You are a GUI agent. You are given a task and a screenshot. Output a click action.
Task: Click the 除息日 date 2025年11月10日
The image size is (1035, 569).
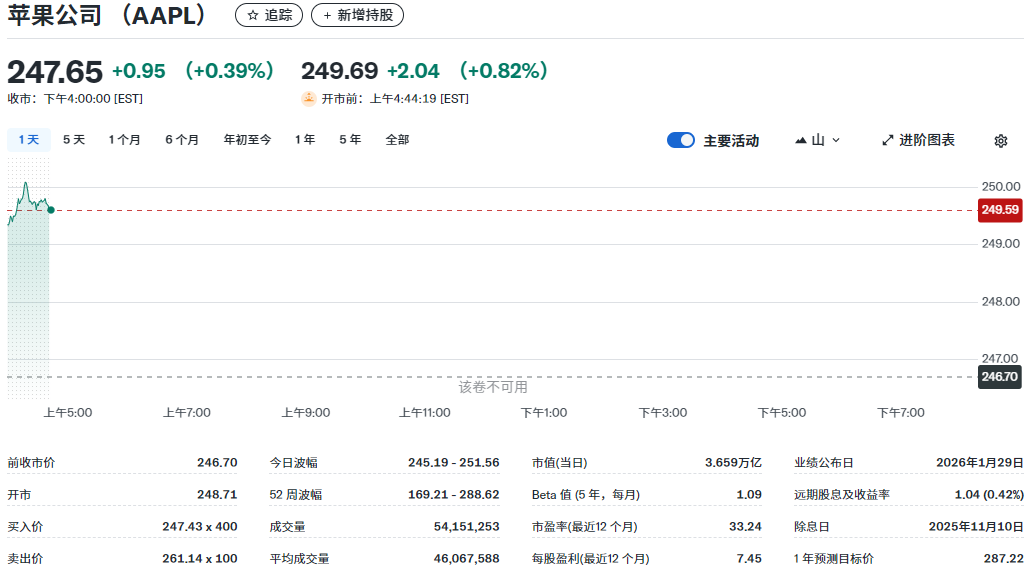point(976,527)
